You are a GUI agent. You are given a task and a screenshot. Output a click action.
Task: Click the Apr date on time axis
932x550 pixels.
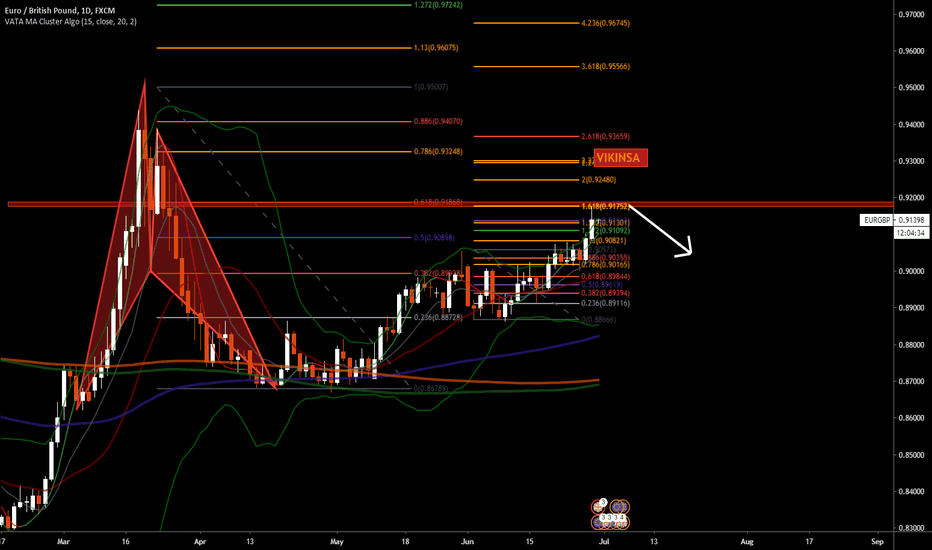tap(200, 542)
